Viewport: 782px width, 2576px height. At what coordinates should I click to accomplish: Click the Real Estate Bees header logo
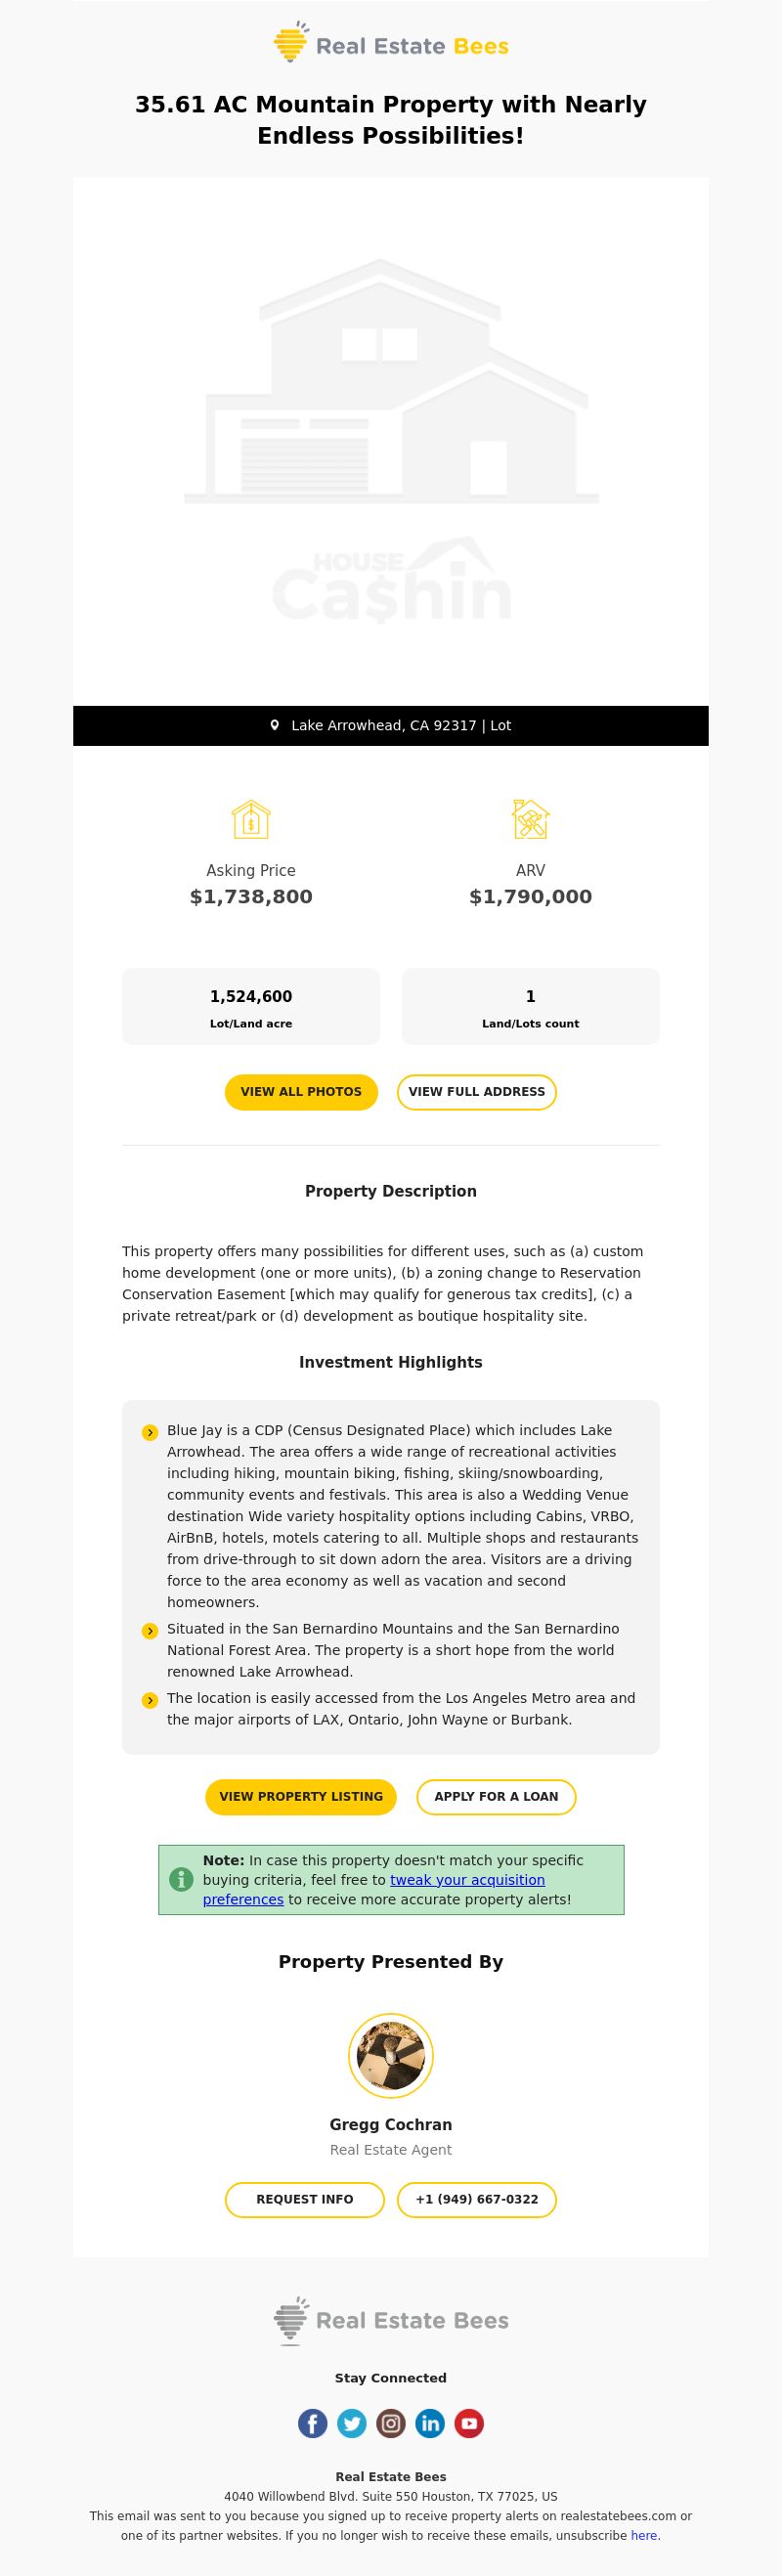click(391, 43)
